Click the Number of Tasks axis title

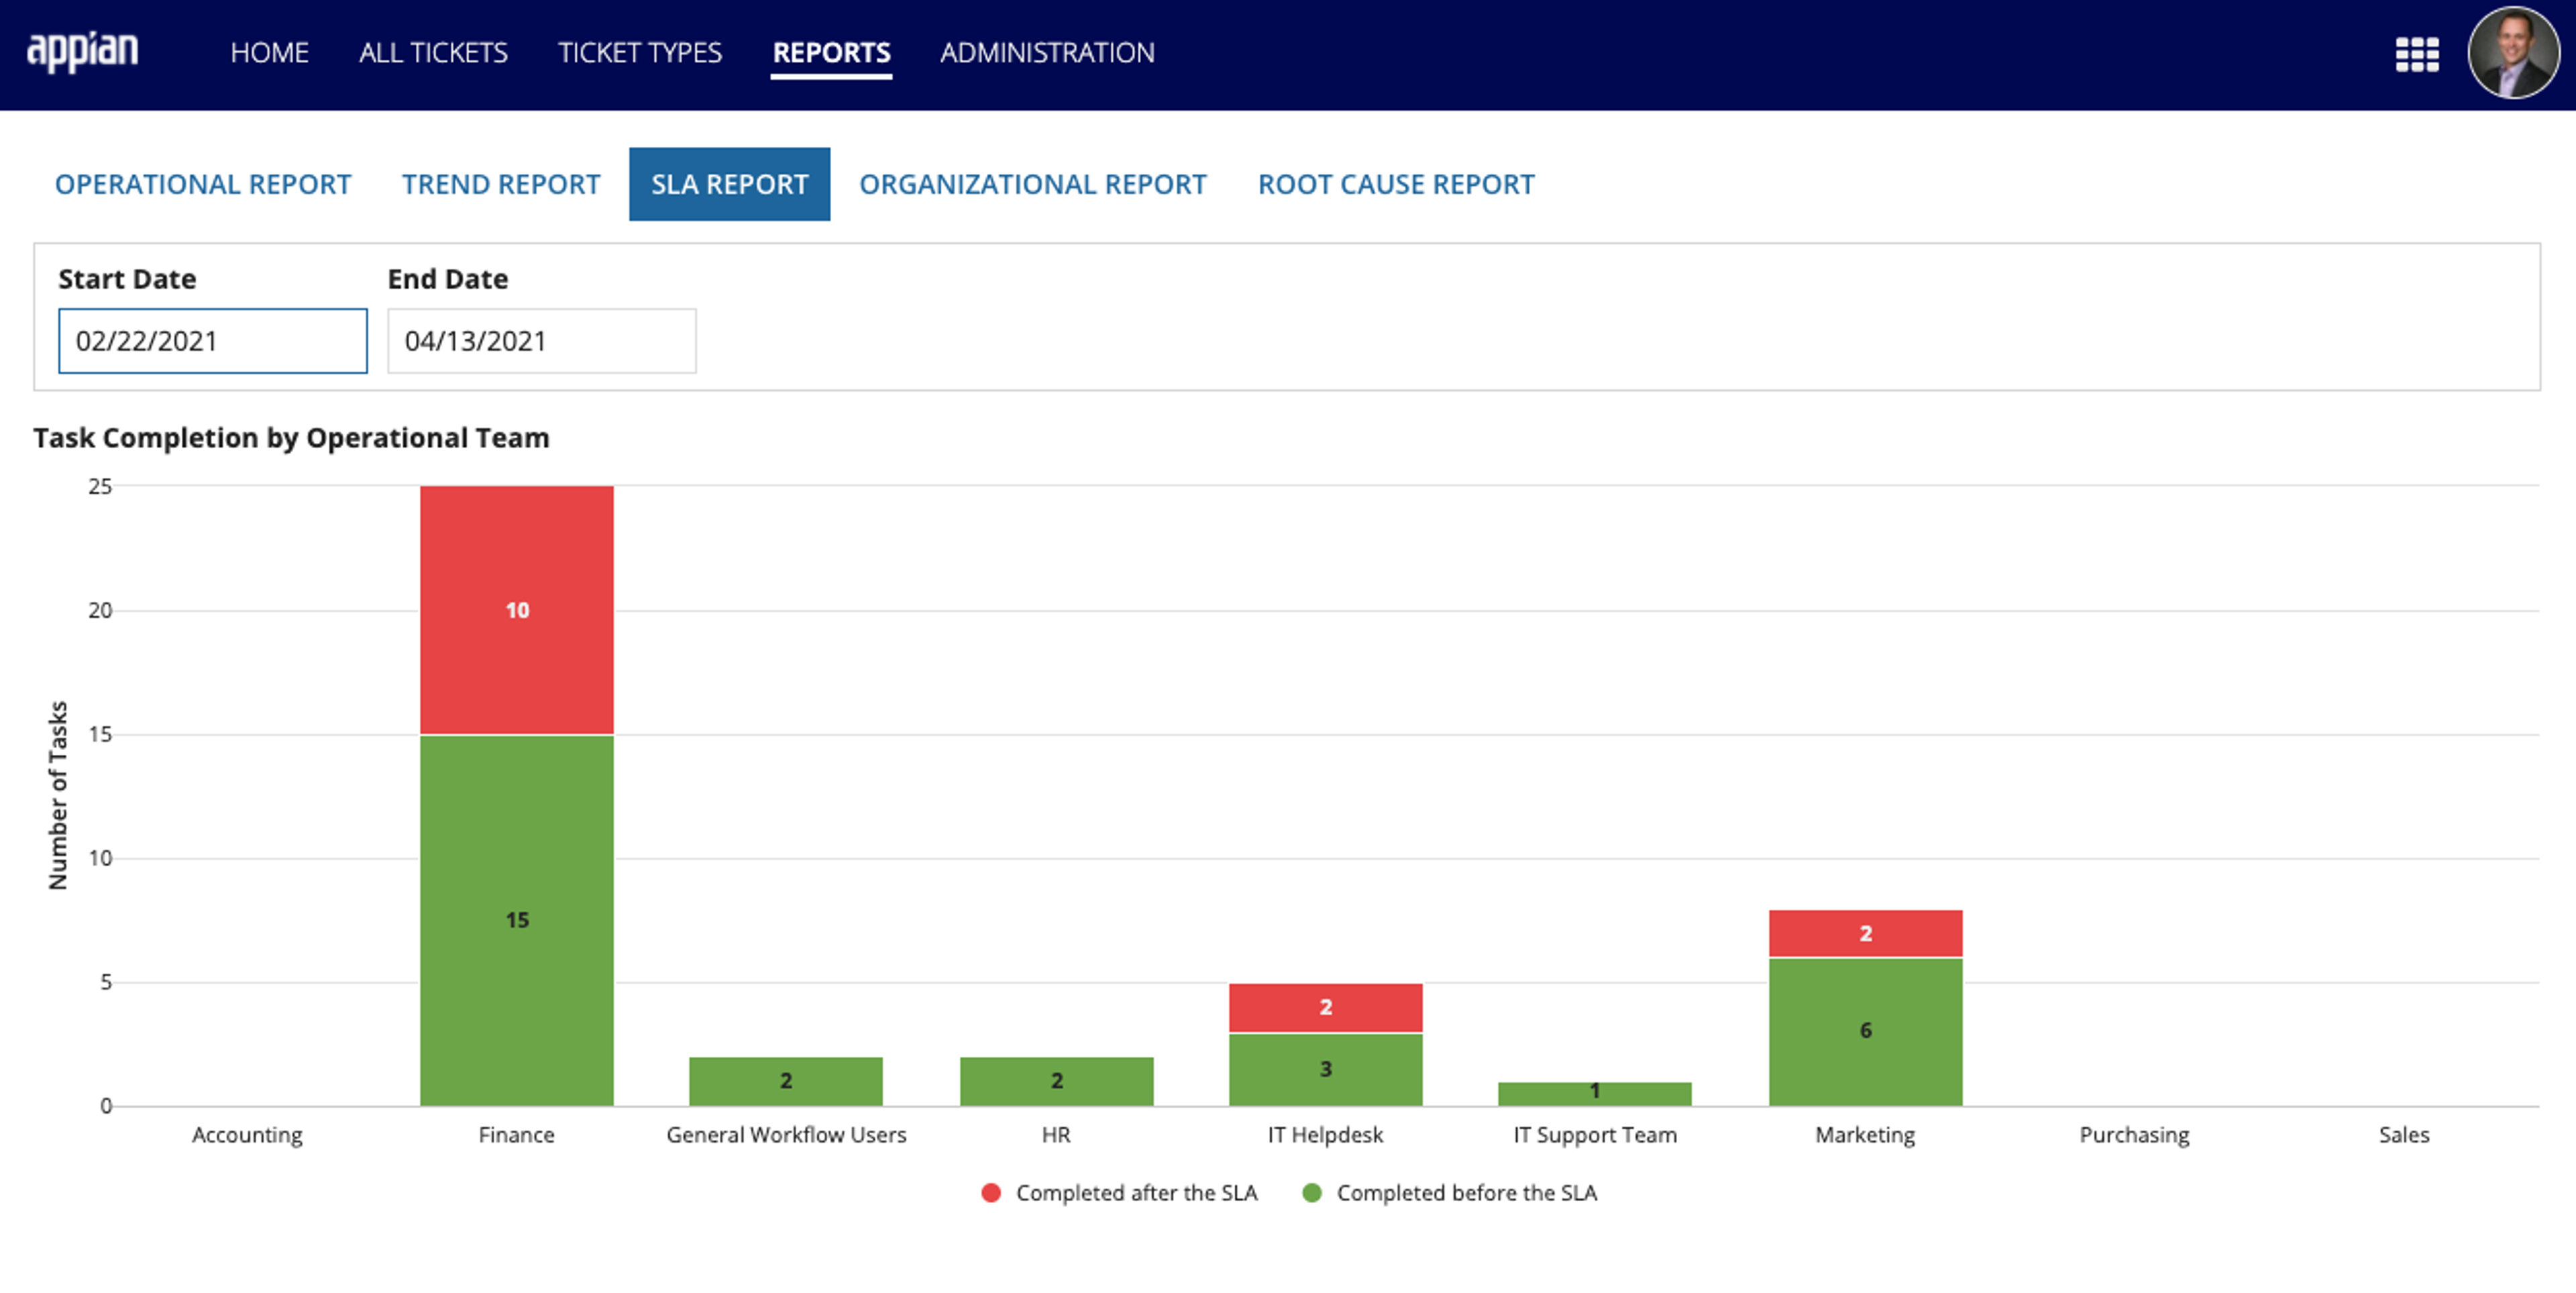(x=58, y=795)
